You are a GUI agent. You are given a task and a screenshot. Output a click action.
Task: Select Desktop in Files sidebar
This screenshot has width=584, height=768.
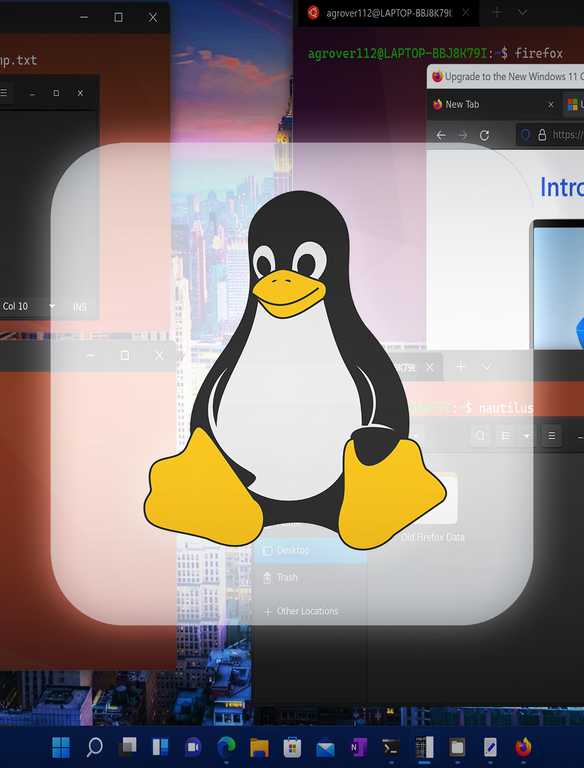coord(310,550)
